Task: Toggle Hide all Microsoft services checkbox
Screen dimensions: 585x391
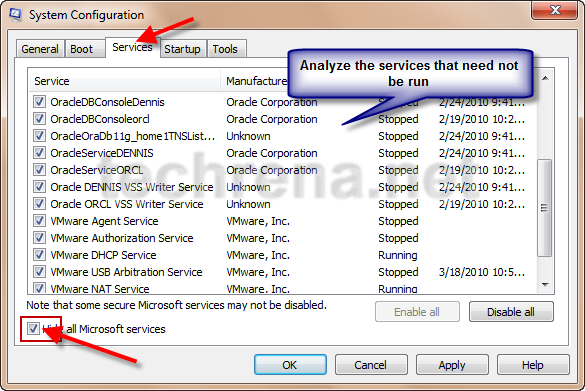Action: 33,329
